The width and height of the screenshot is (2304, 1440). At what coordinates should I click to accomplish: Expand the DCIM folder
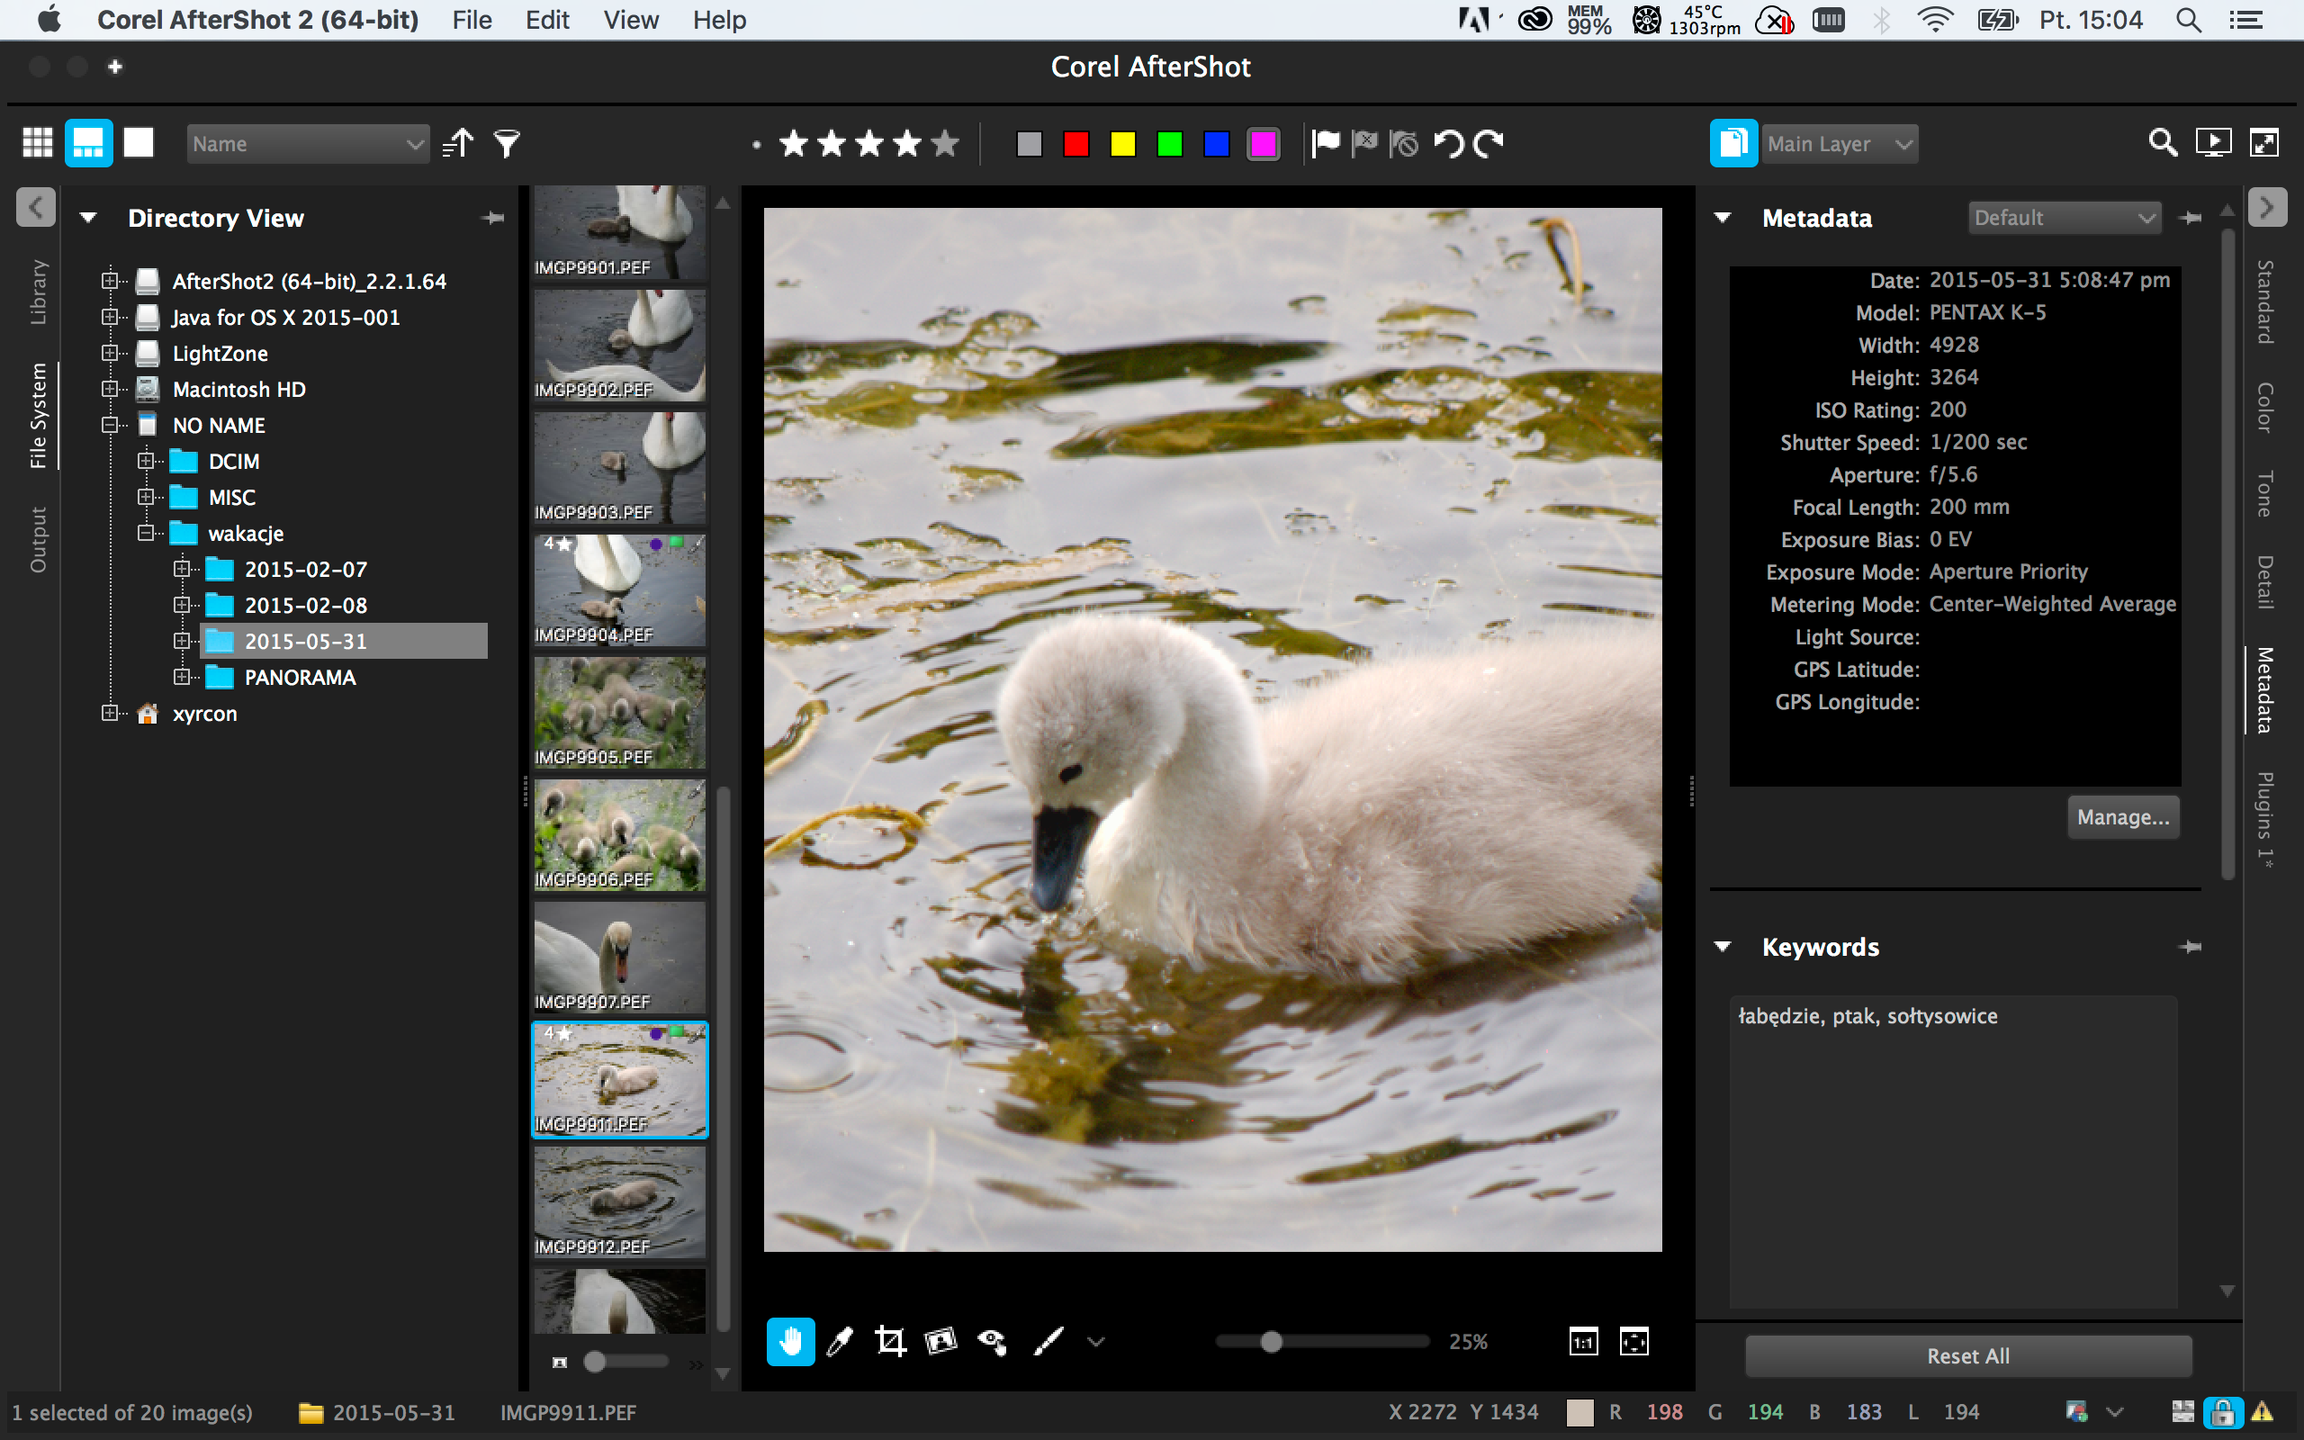click(146, 461)
